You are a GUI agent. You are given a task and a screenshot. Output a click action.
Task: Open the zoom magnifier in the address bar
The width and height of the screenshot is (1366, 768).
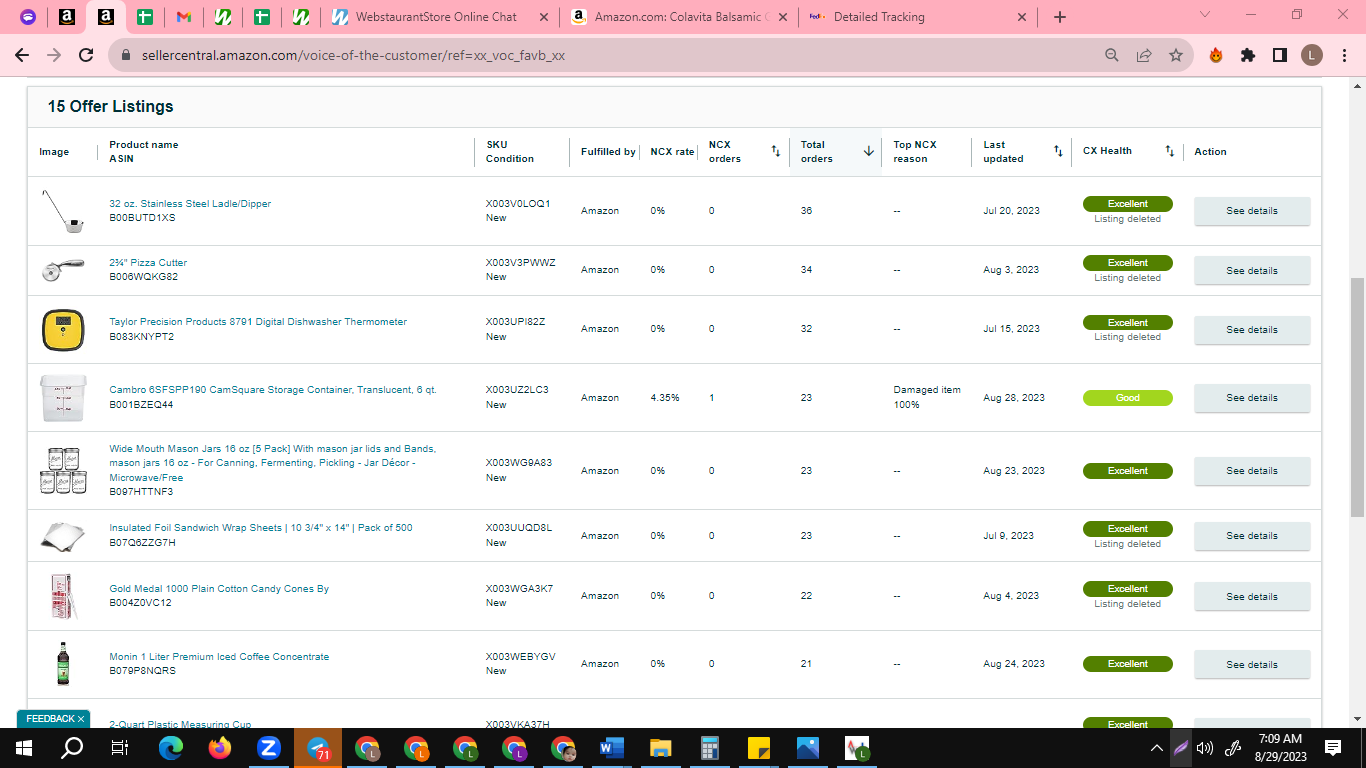pos(1112,56)
